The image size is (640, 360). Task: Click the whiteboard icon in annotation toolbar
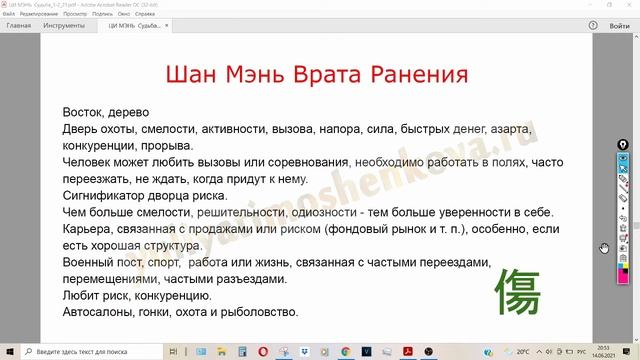[623, 238]
